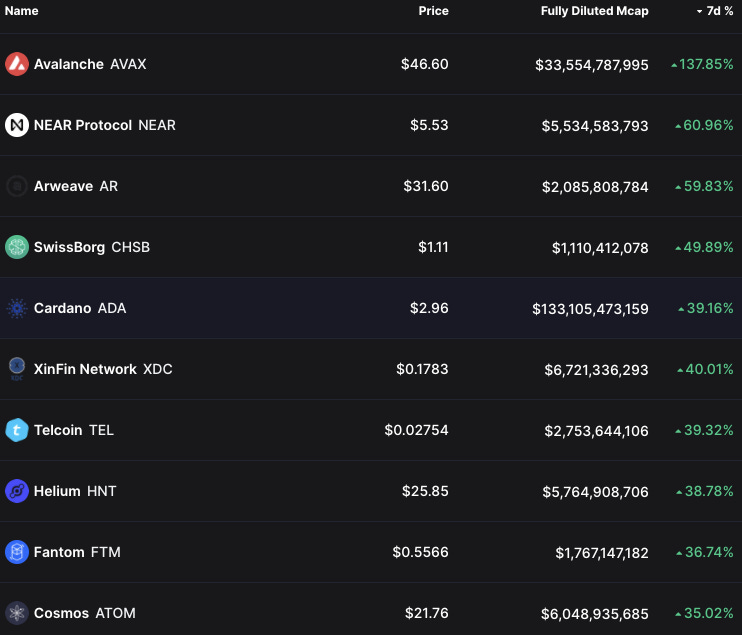Sort the table by Price column header
Viewport: 742px width, 635px height.
pos(433,11)
